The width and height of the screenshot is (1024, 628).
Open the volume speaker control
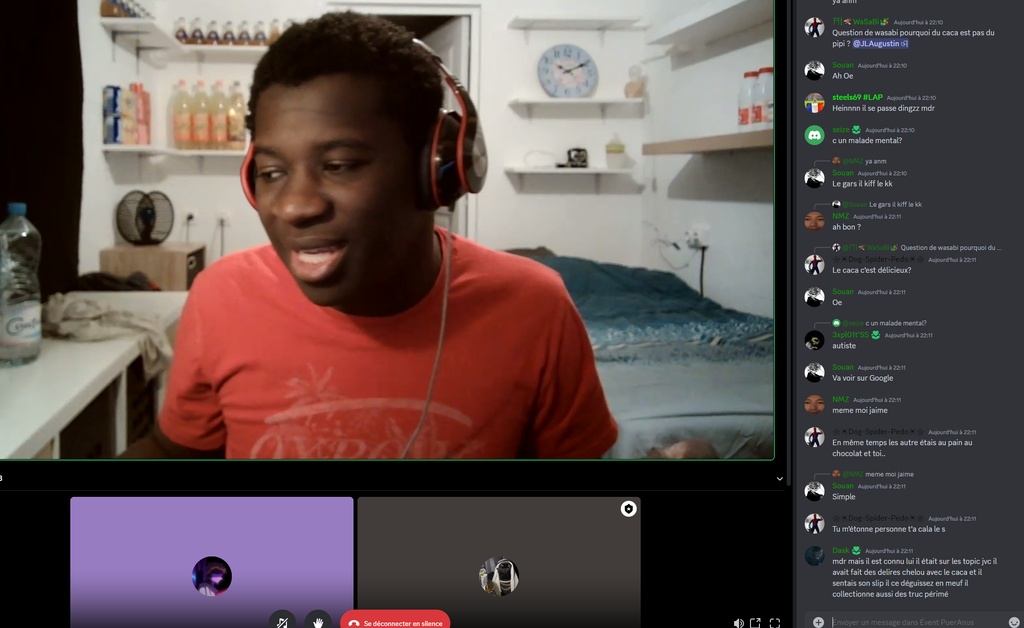(x=738, y=622)
